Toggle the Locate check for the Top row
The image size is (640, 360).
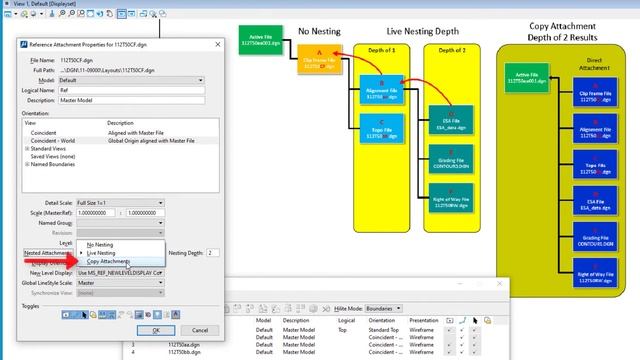click(x=475, y=330)
